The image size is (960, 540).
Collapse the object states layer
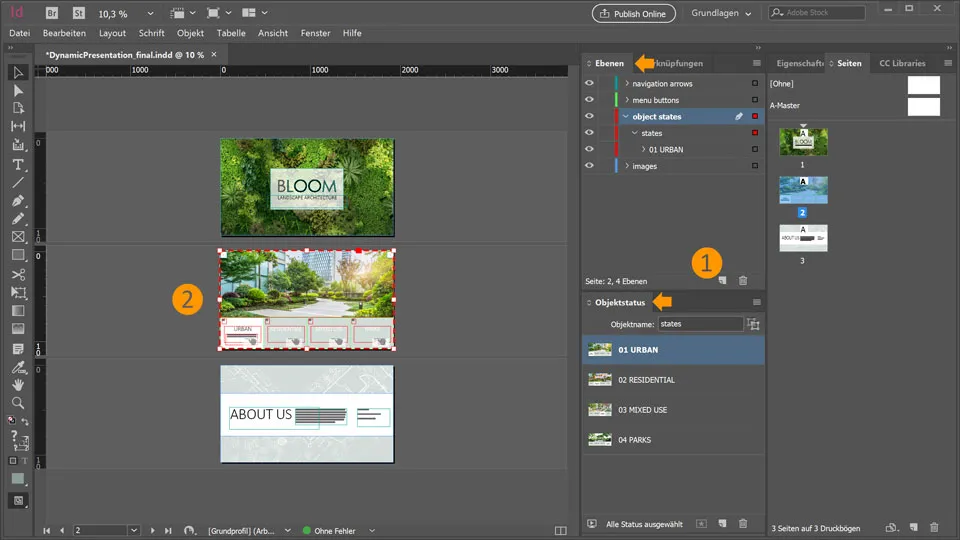[626, 117]
